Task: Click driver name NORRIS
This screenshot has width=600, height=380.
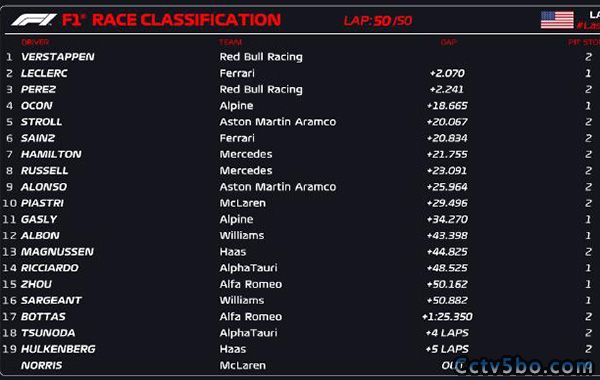Action: 41,365
